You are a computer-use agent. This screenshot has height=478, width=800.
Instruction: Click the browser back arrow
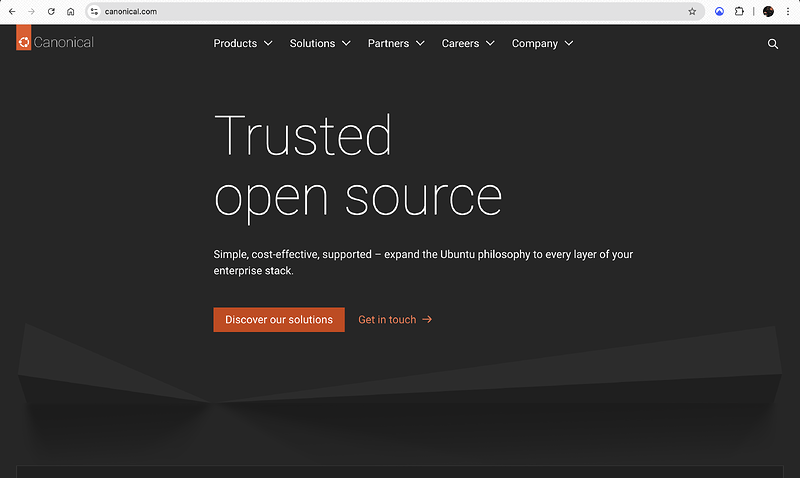(12, 11)
